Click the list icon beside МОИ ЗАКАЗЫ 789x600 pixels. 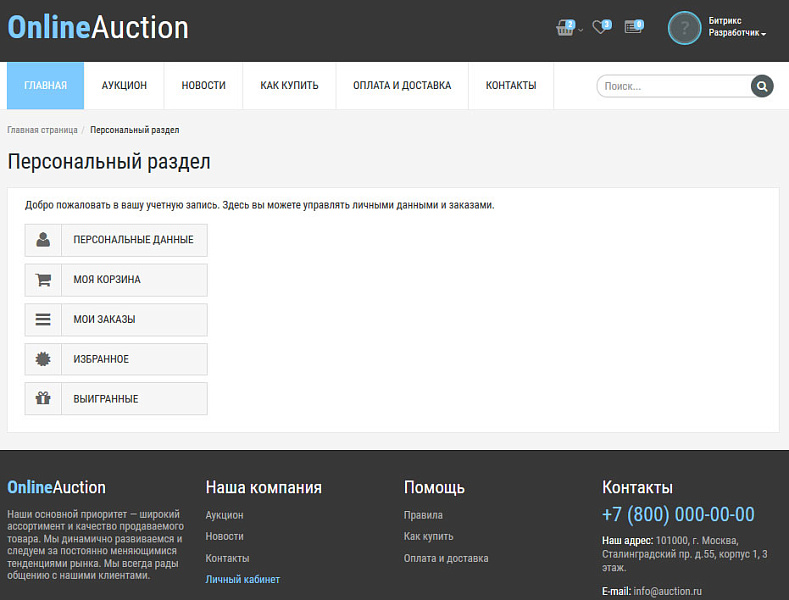(x=43, y=320)
